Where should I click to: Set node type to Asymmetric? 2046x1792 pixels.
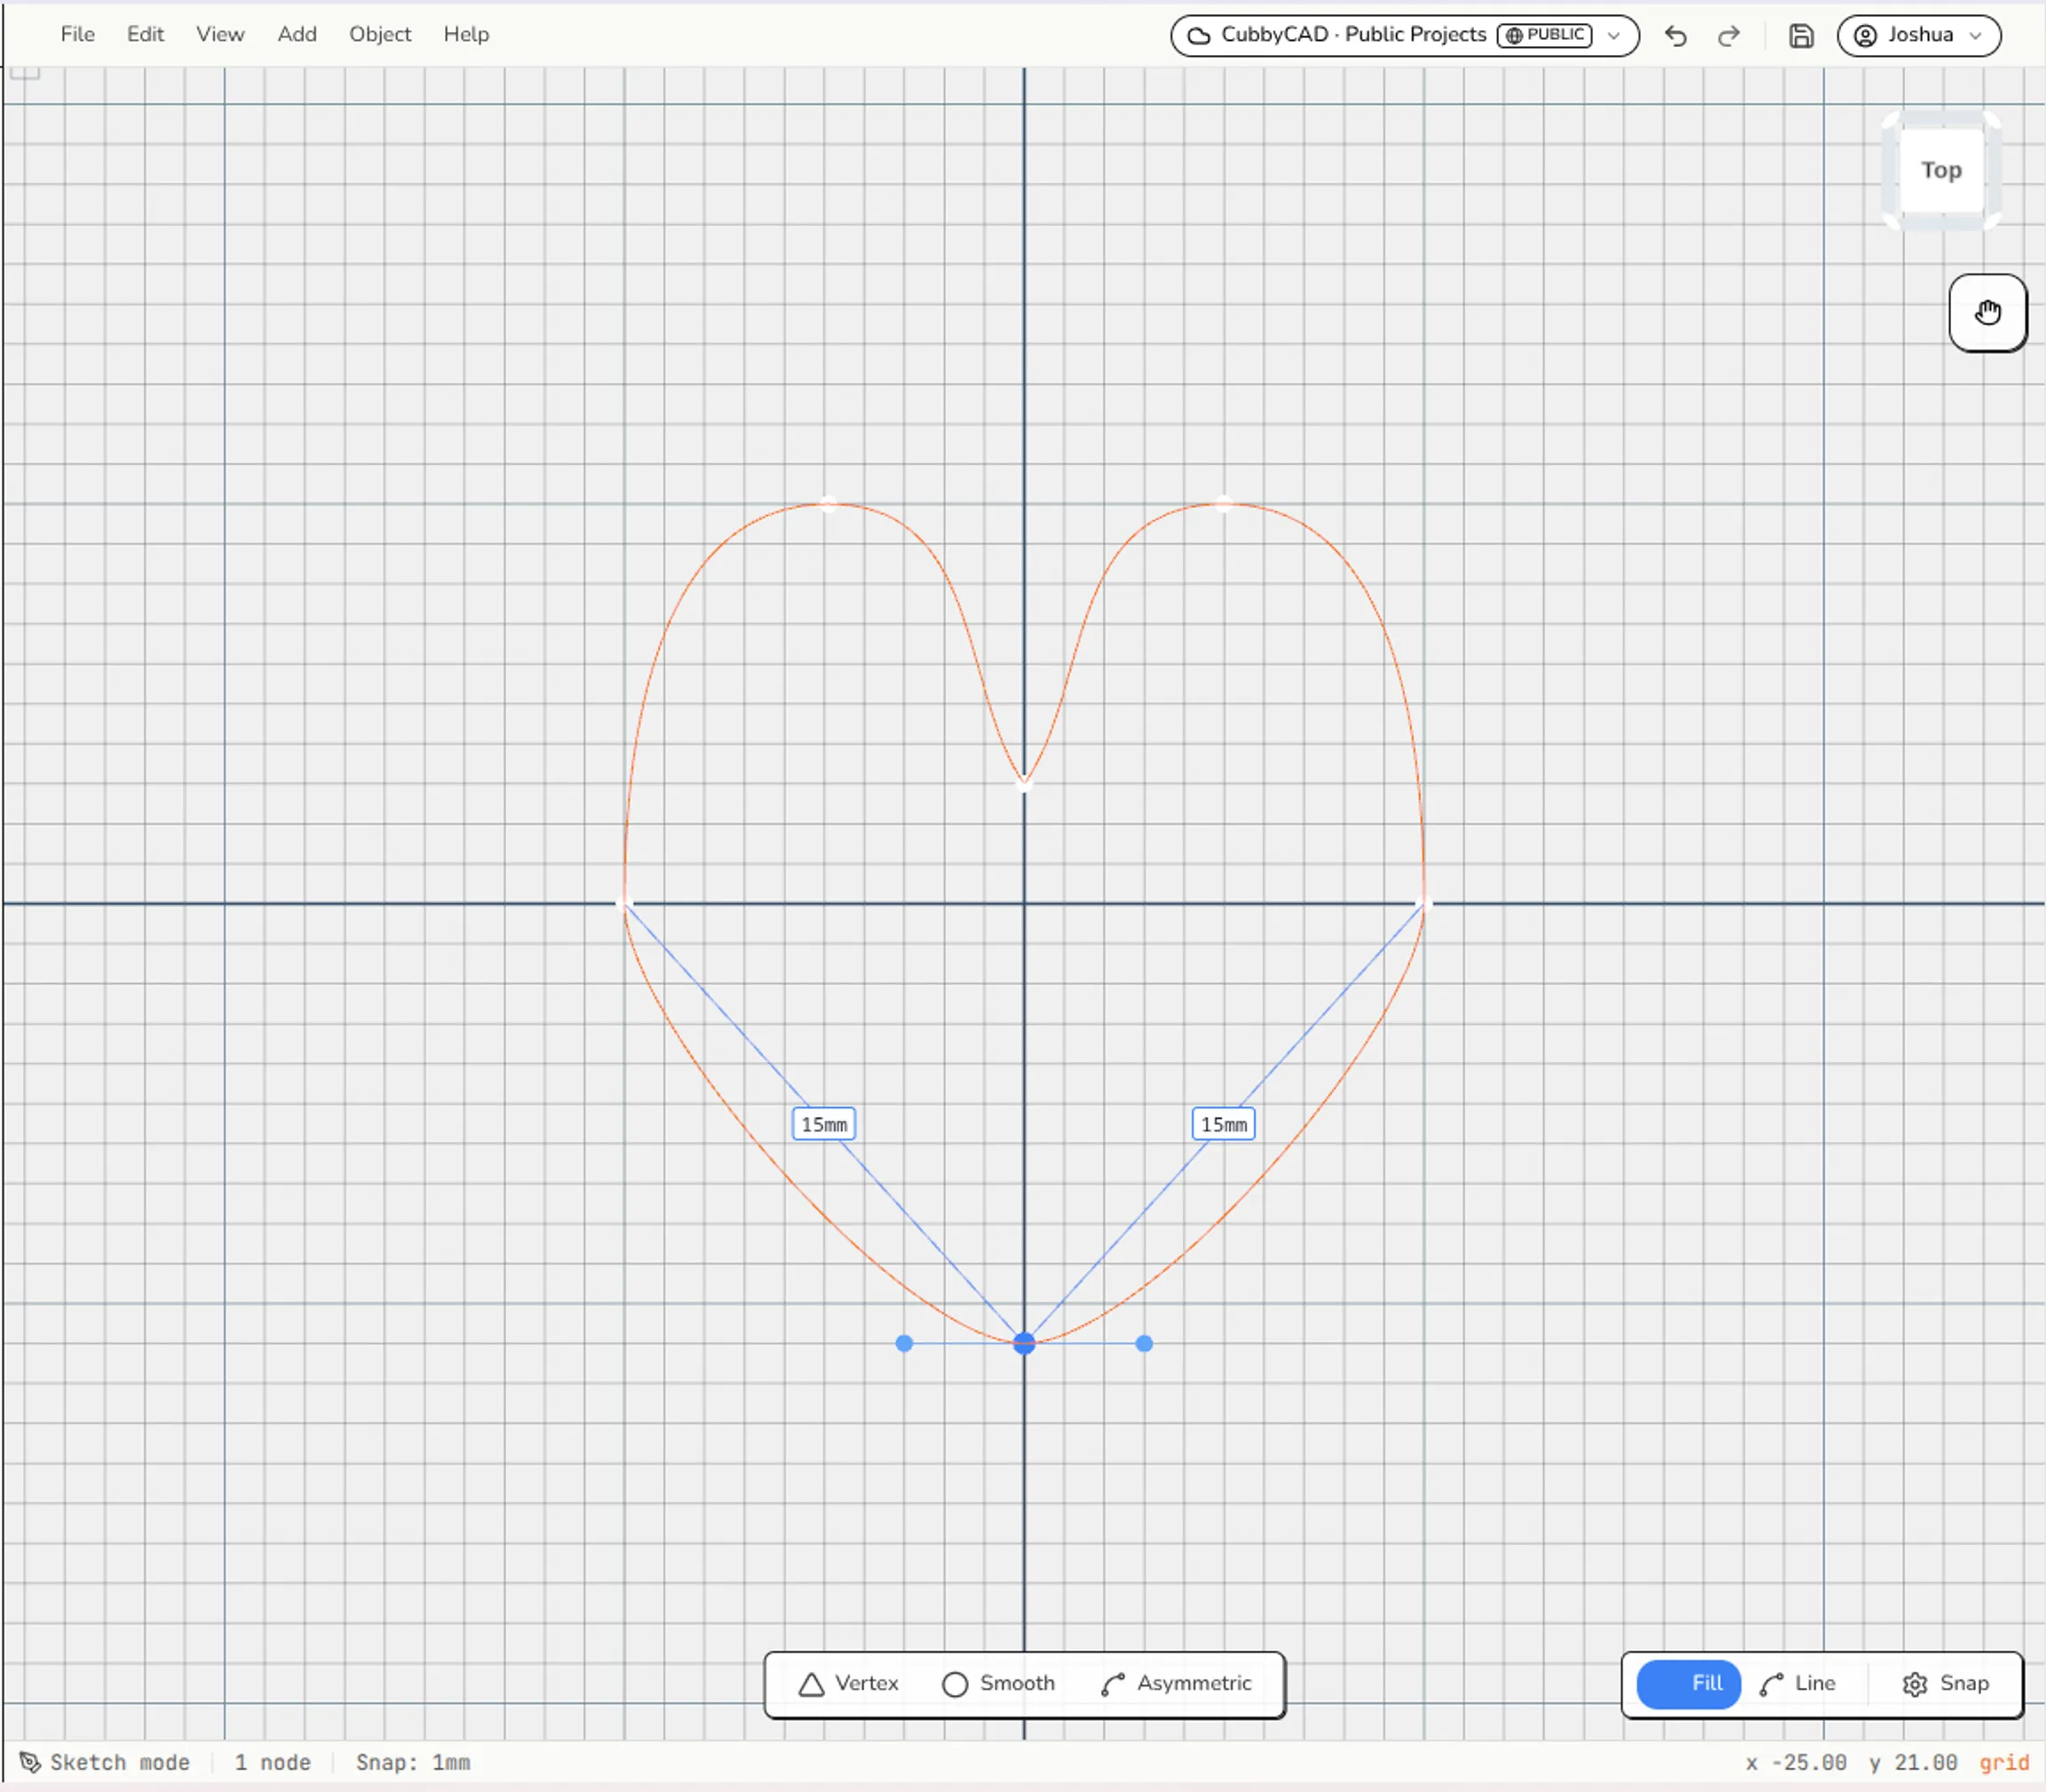[1176, 1684]
